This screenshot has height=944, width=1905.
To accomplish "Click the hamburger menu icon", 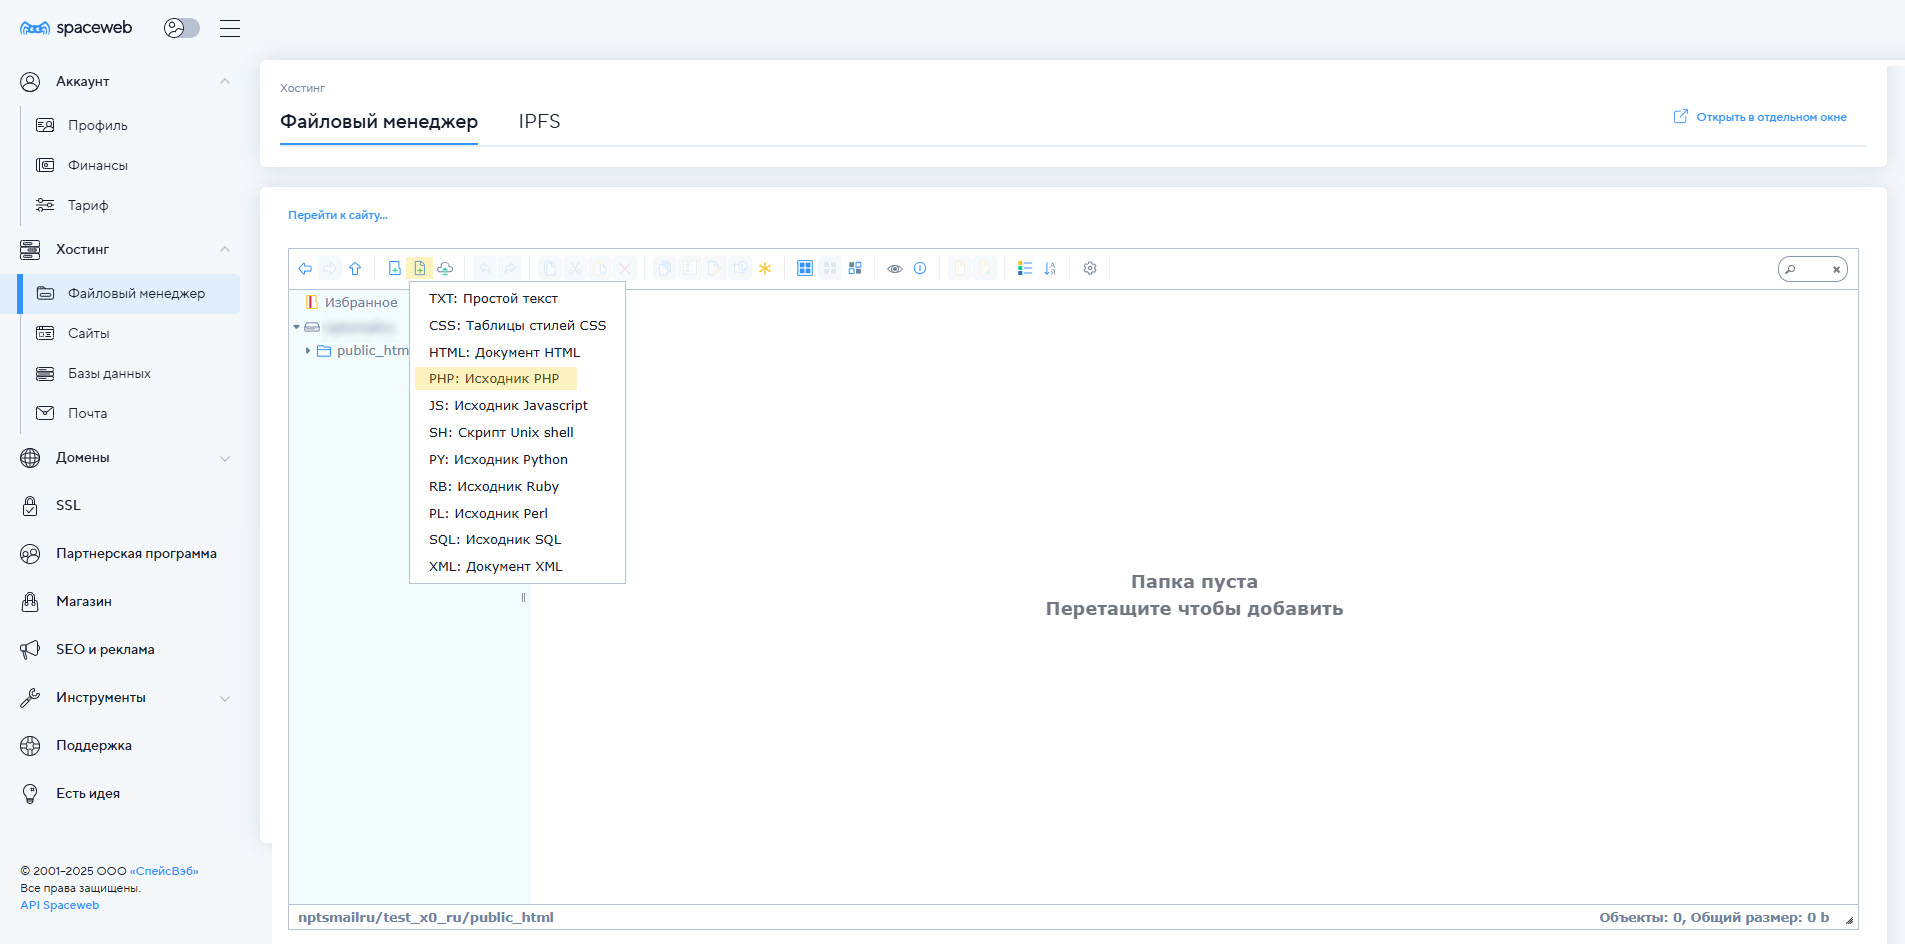I will 230,28.
